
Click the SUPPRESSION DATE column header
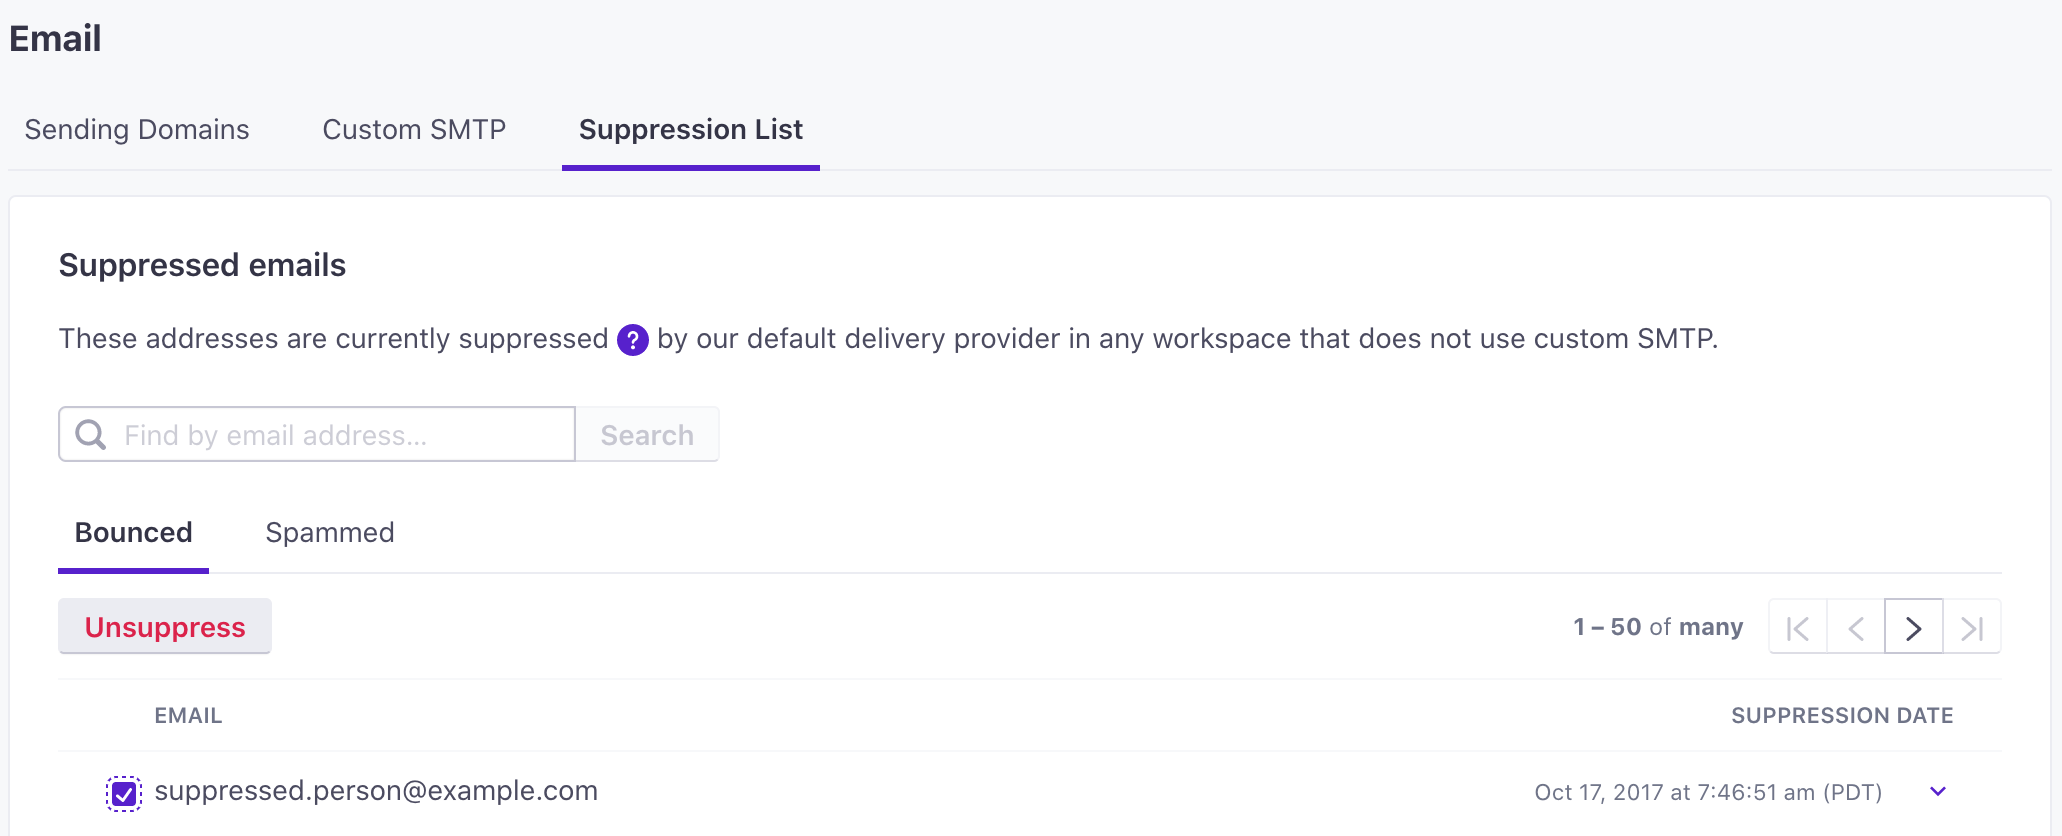pos(1842,716)
